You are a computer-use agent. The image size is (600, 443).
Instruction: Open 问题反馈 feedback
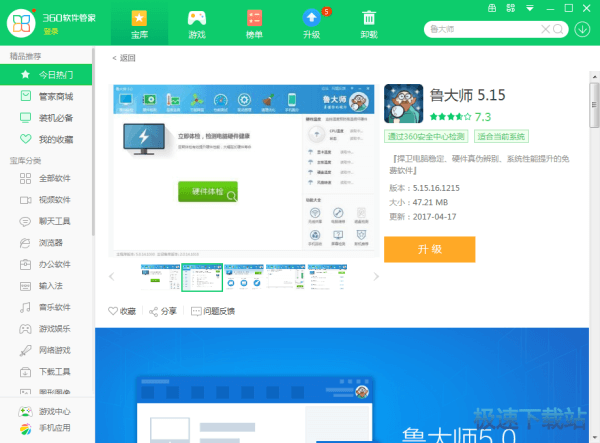click(x=213, y=311)
